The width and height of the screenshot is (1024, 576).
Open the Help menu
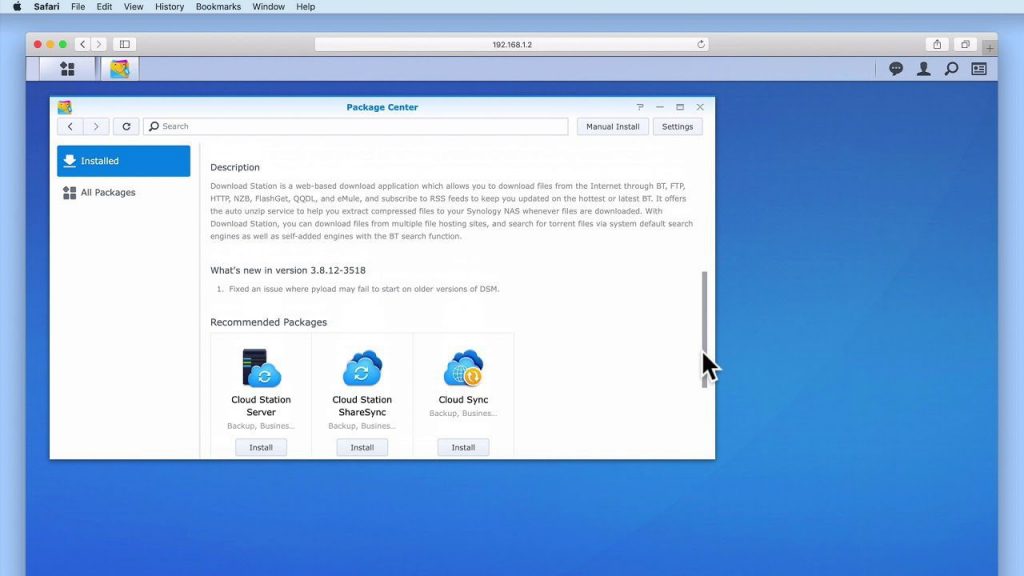tap(306, 7)
